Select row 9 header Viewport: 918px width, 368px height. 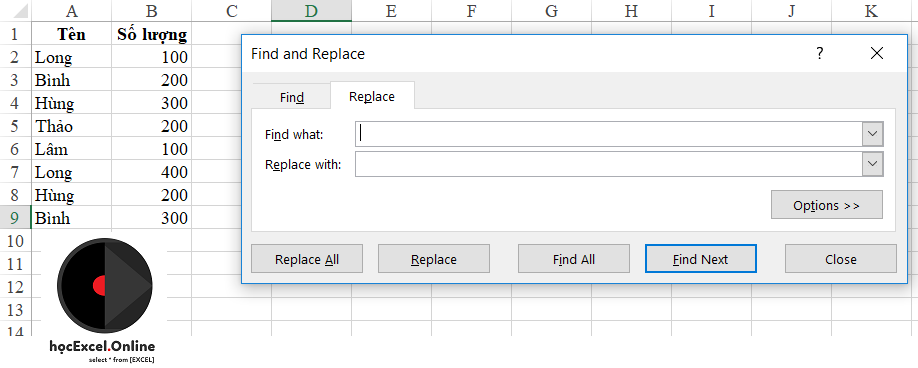click(x=15, y=218)
